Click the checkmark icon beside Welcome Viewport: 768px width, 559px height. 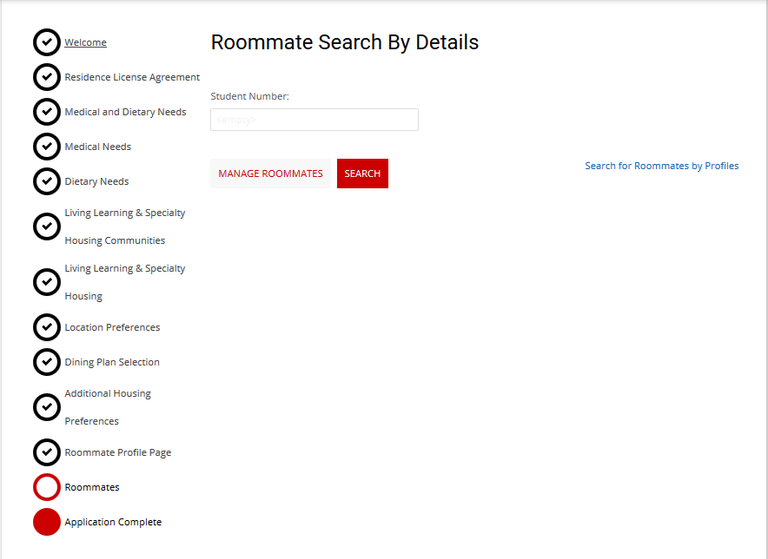coord(47,42)
